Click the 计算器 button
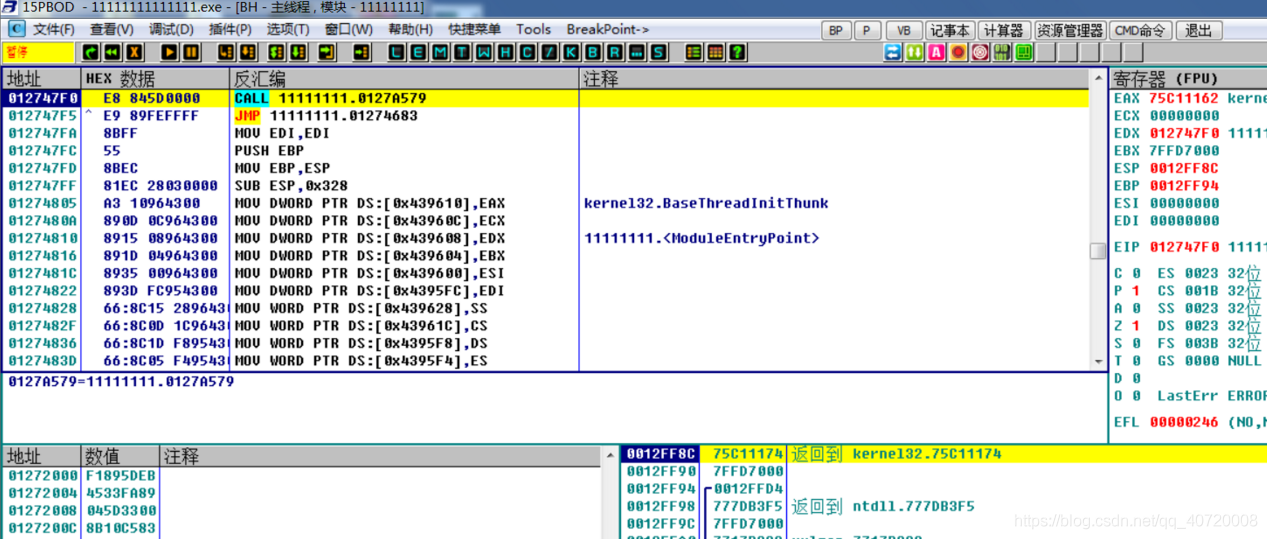Viewport: 1267px width, 539px height. [x=1003, y=31]
